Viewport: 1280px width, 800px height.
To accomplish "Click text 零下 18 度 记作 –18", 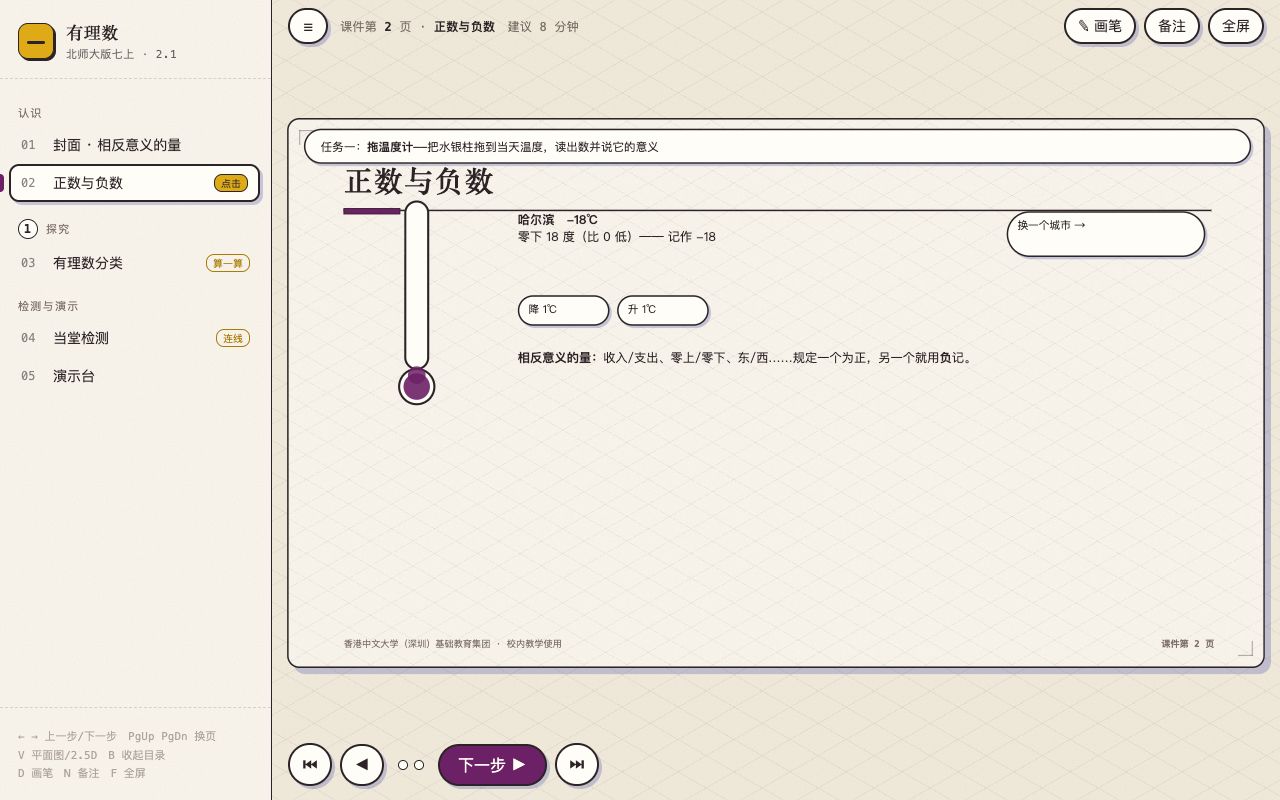I will point(617,237).
